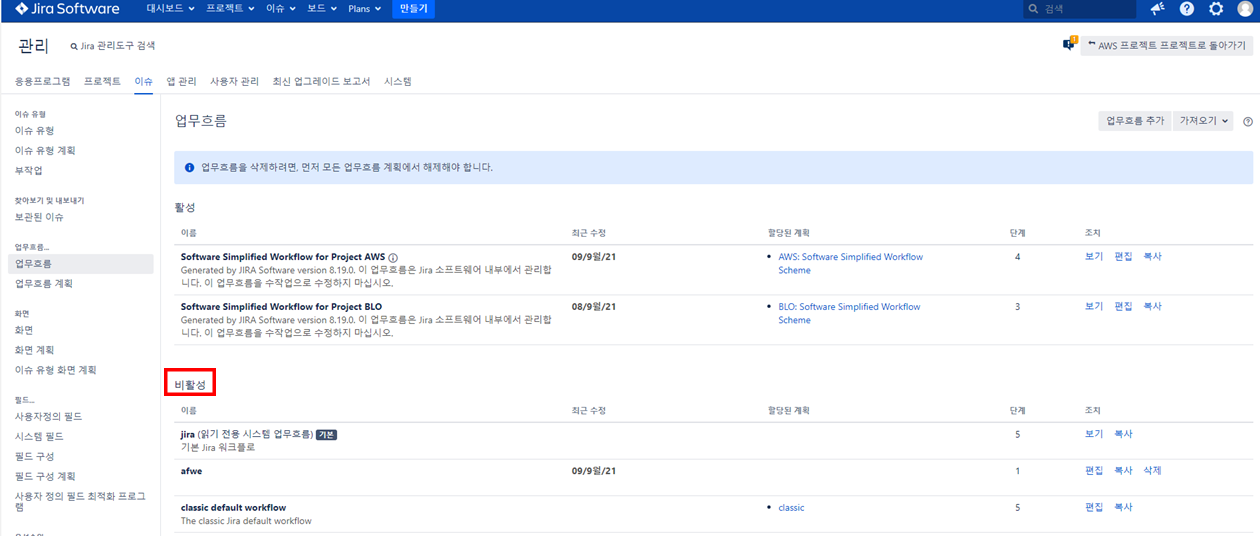Click 편집 for Project BLO workflow
This screenshot has width=1260, height=536.
click(1123, 307)
